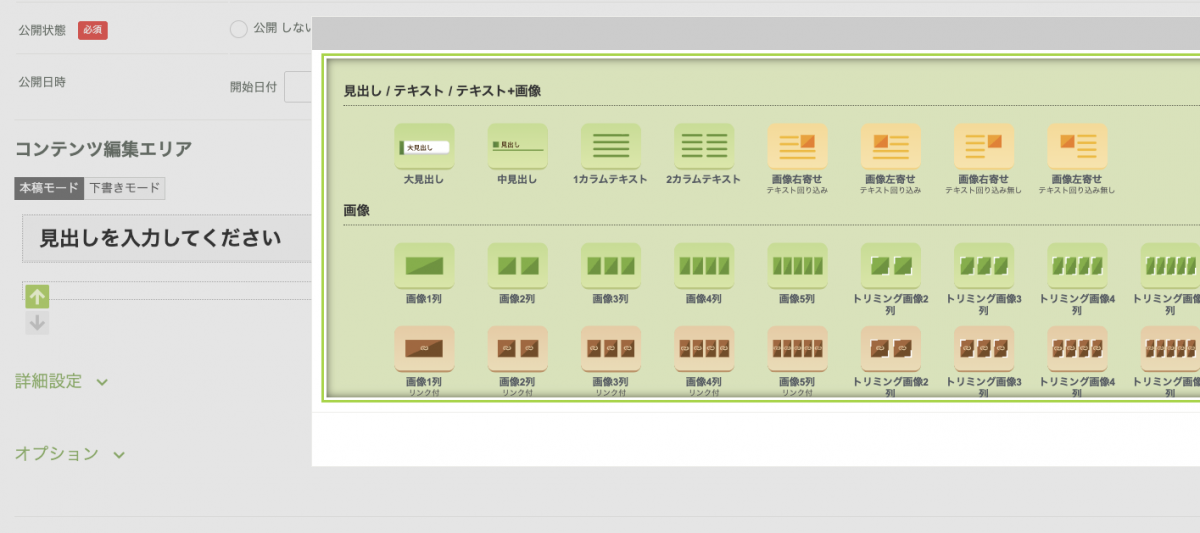The height and width of the screenshot is (533, 1200).
Task: Pick the green トリミング画像2列 icon
Action: 890,266
